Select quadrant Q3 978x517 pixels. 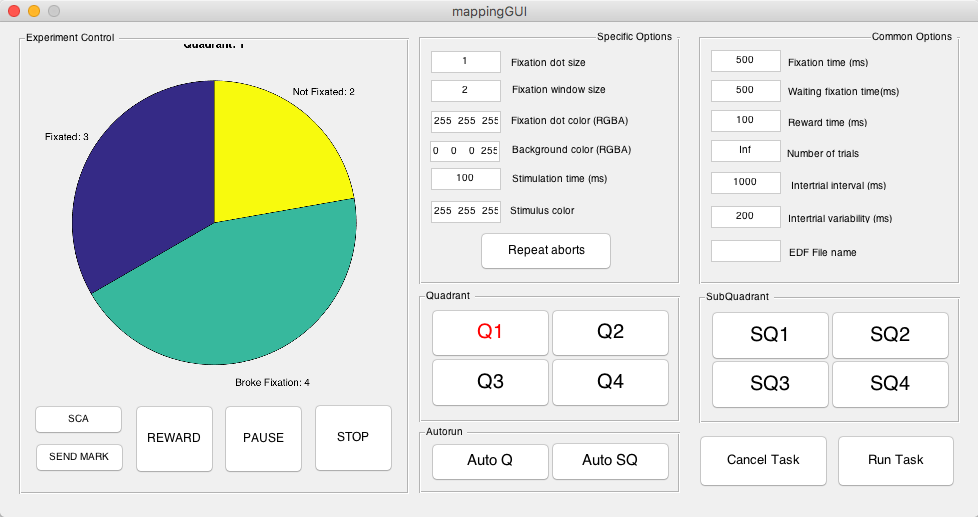pyautogui.click(x=490, y=382)
